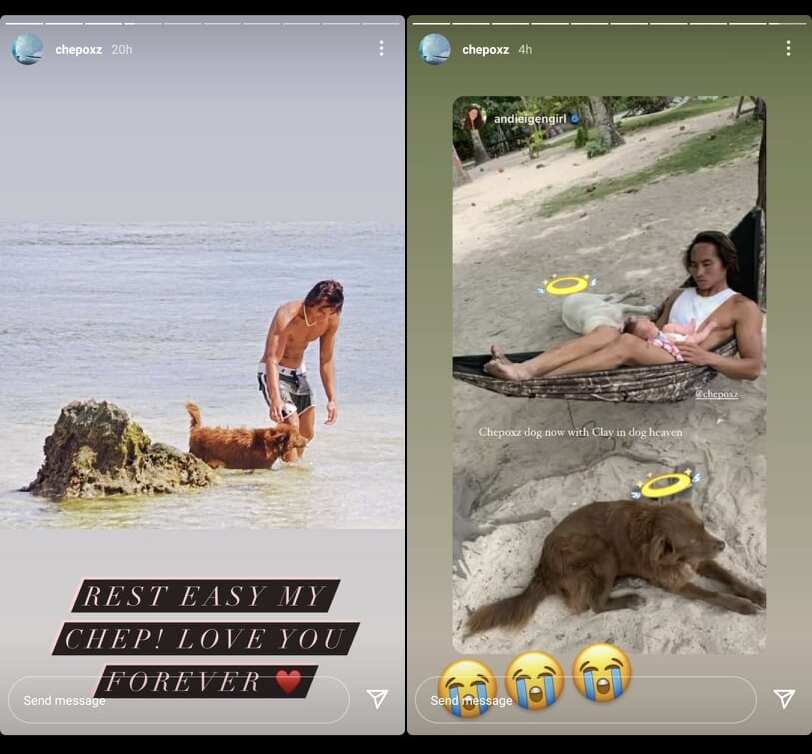812x754 pixels.
Task: Open andieigengirl username in reshared post
Action: click(x=530, y=119)
